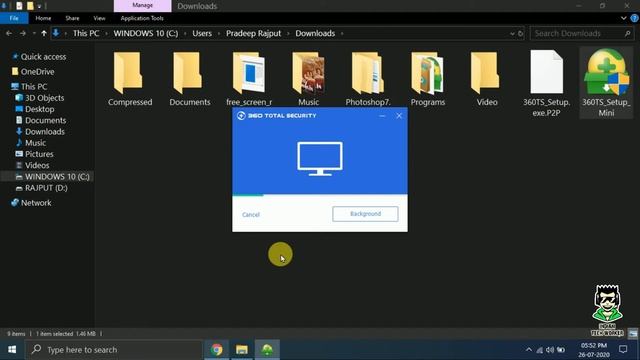
Task: Click the installer progress bar
Action: [320, 195]
